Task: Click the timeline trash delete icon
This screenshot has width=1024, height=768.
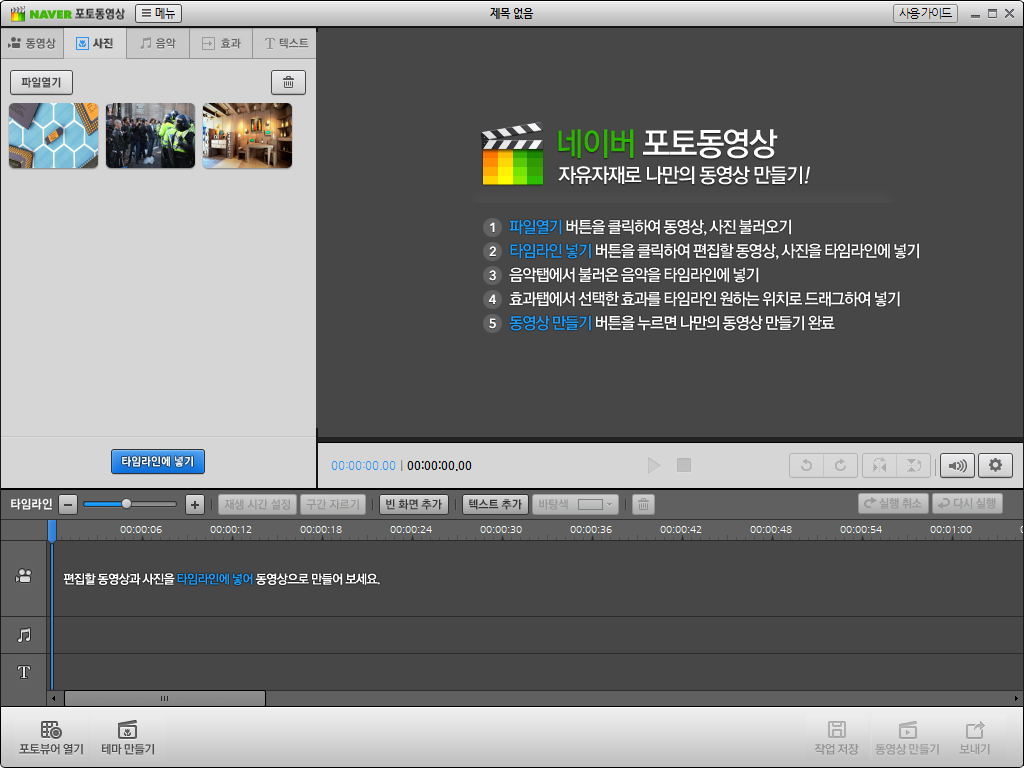Action: pyautogui.click(x=643, y=504)
